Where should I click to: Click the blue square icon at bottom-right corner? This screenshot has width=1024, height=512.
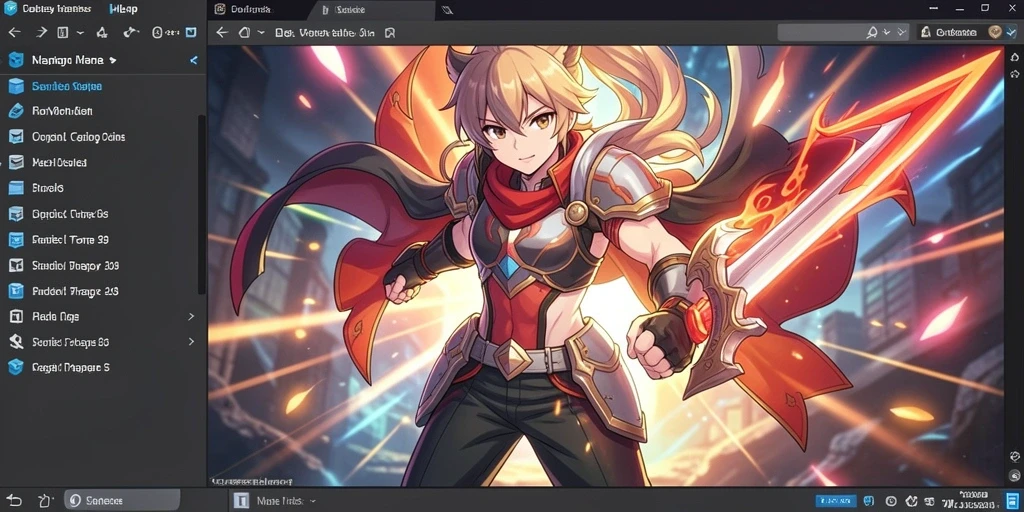click(1009, 500)
